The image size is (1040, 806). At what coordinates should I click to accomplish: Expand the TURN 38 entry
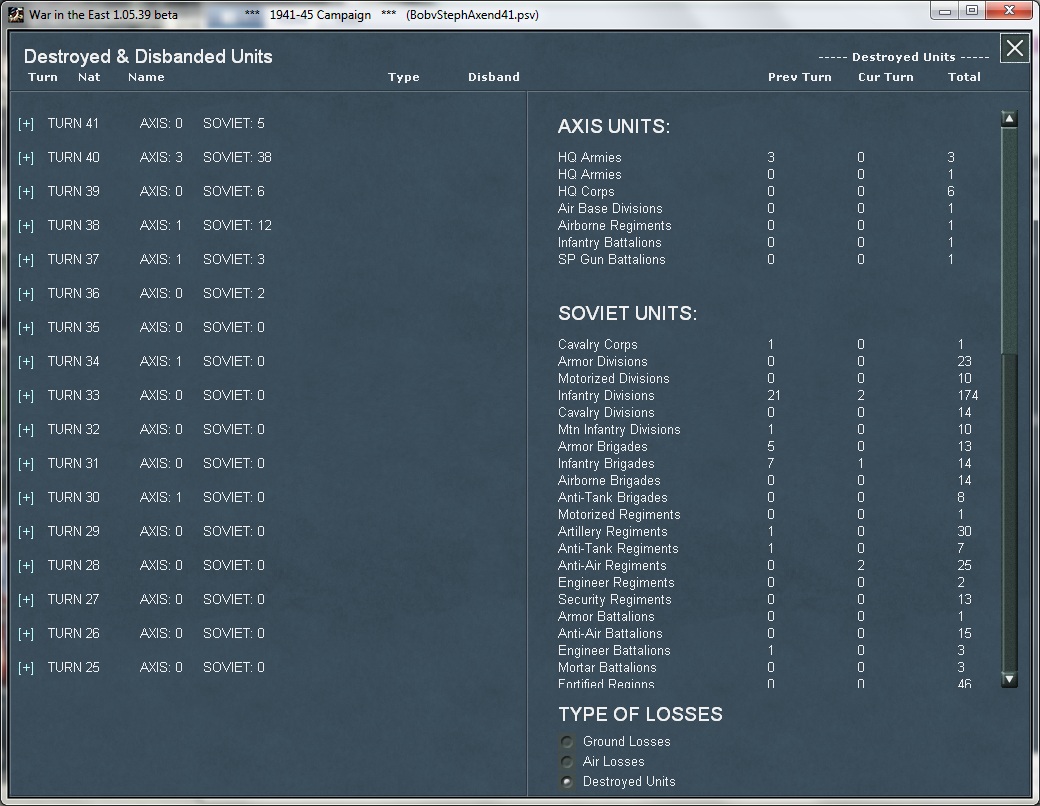click(x=26, y=226)
